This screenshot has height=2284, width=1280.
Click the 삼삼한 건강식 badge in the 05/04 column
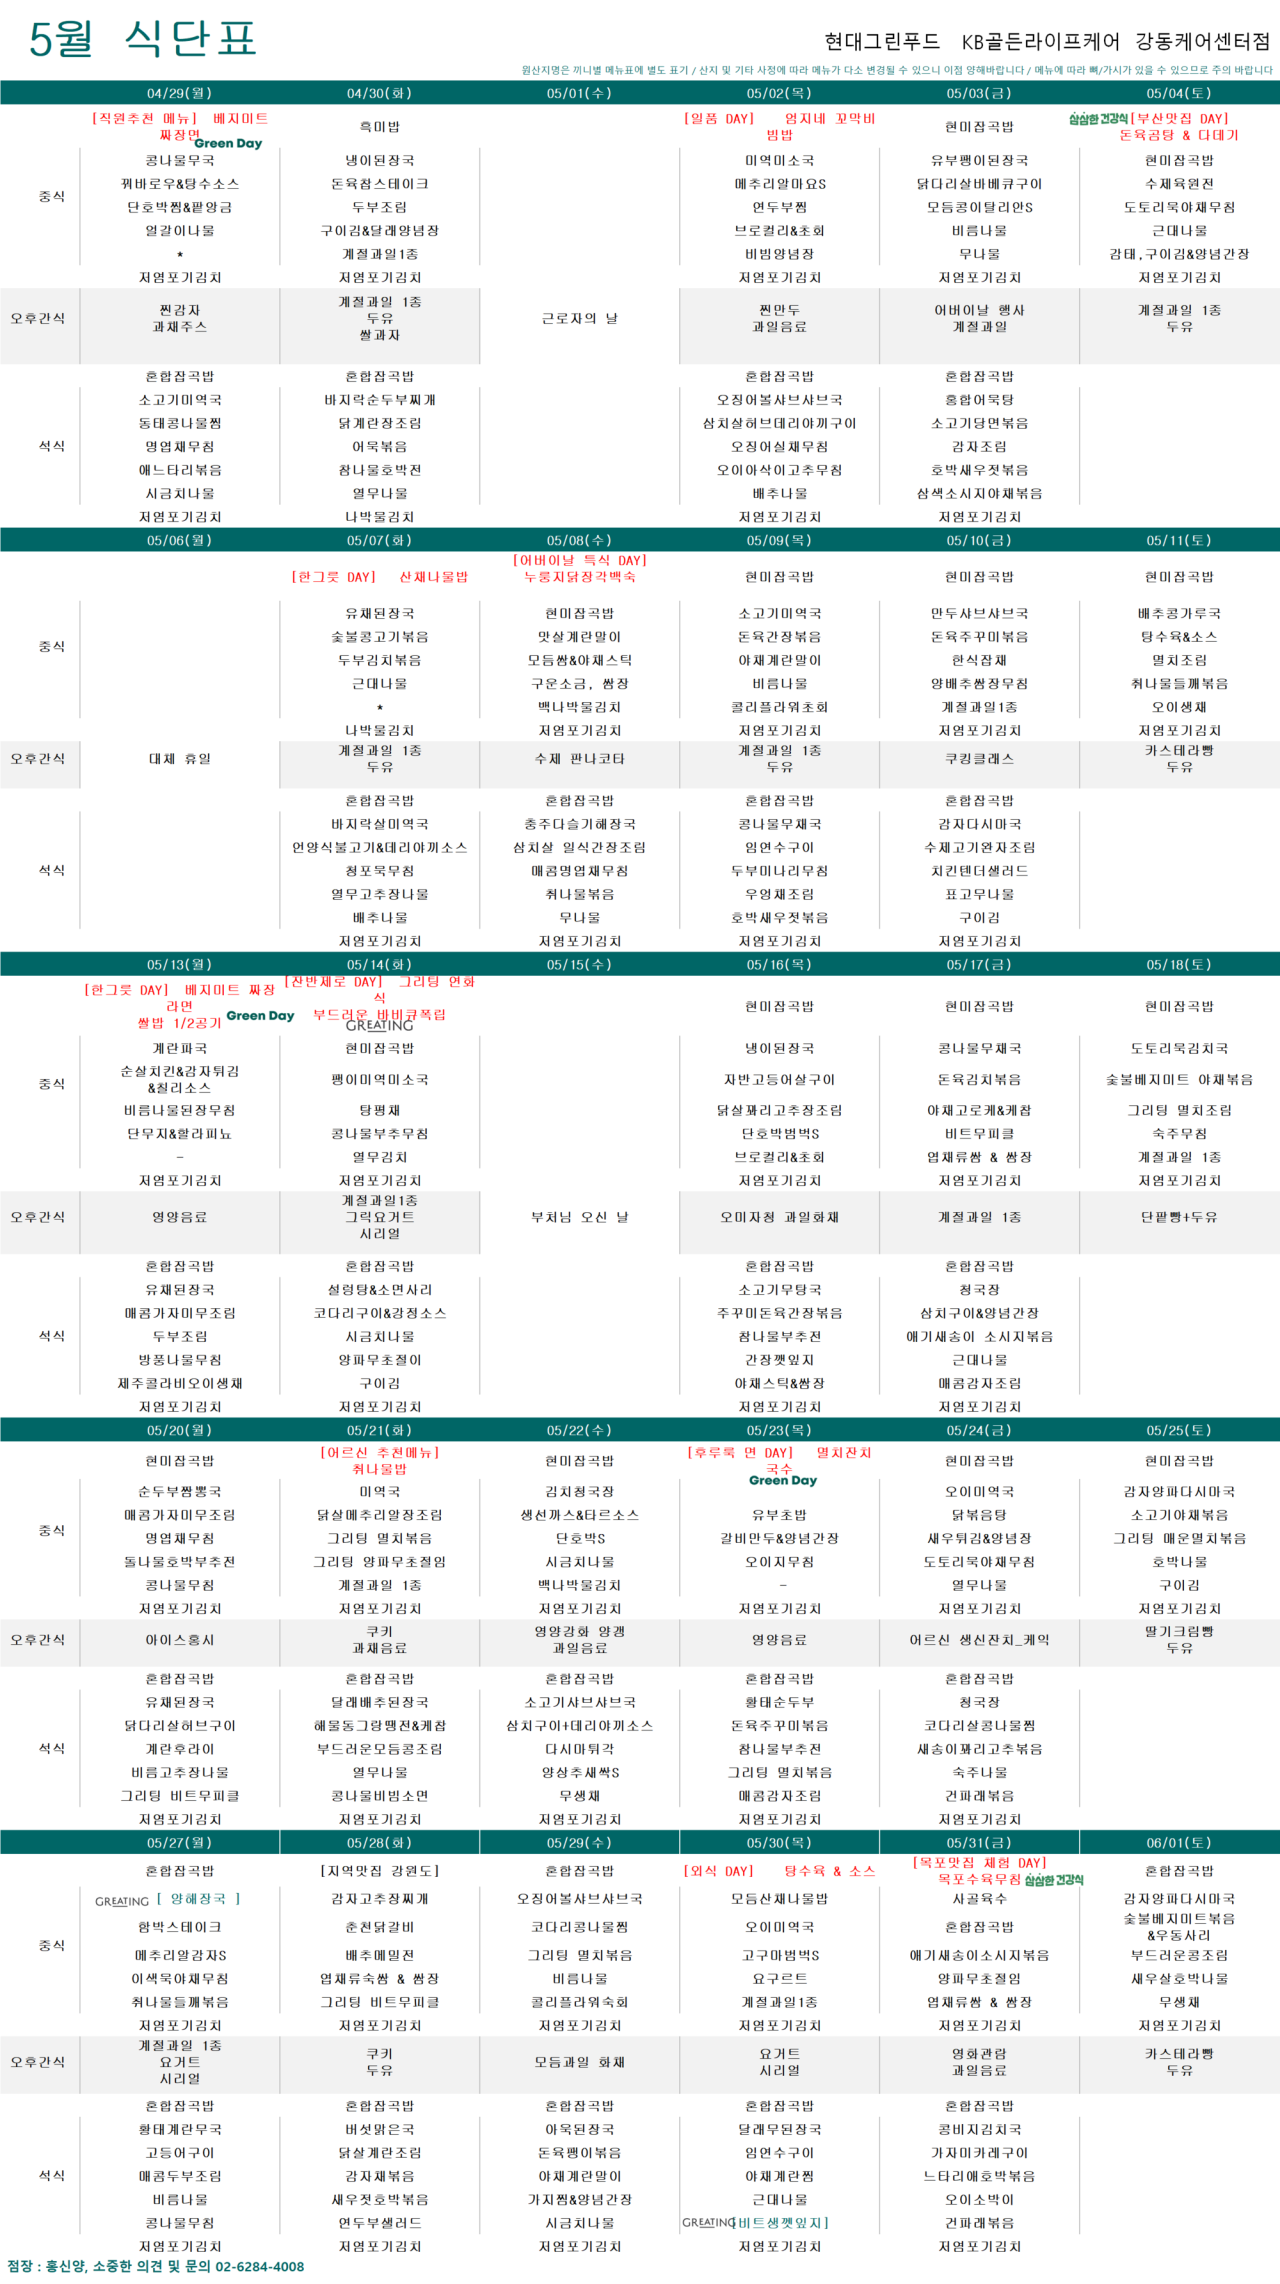(1098, 119)
